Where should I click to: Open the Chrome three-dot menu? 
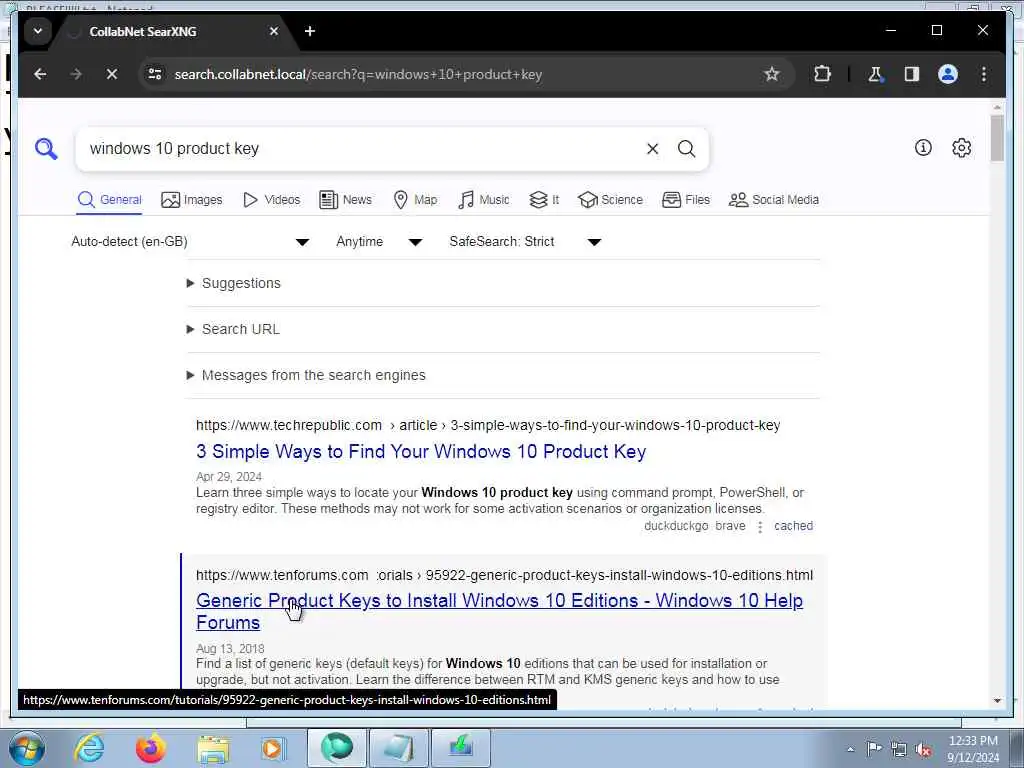(984, 74)
